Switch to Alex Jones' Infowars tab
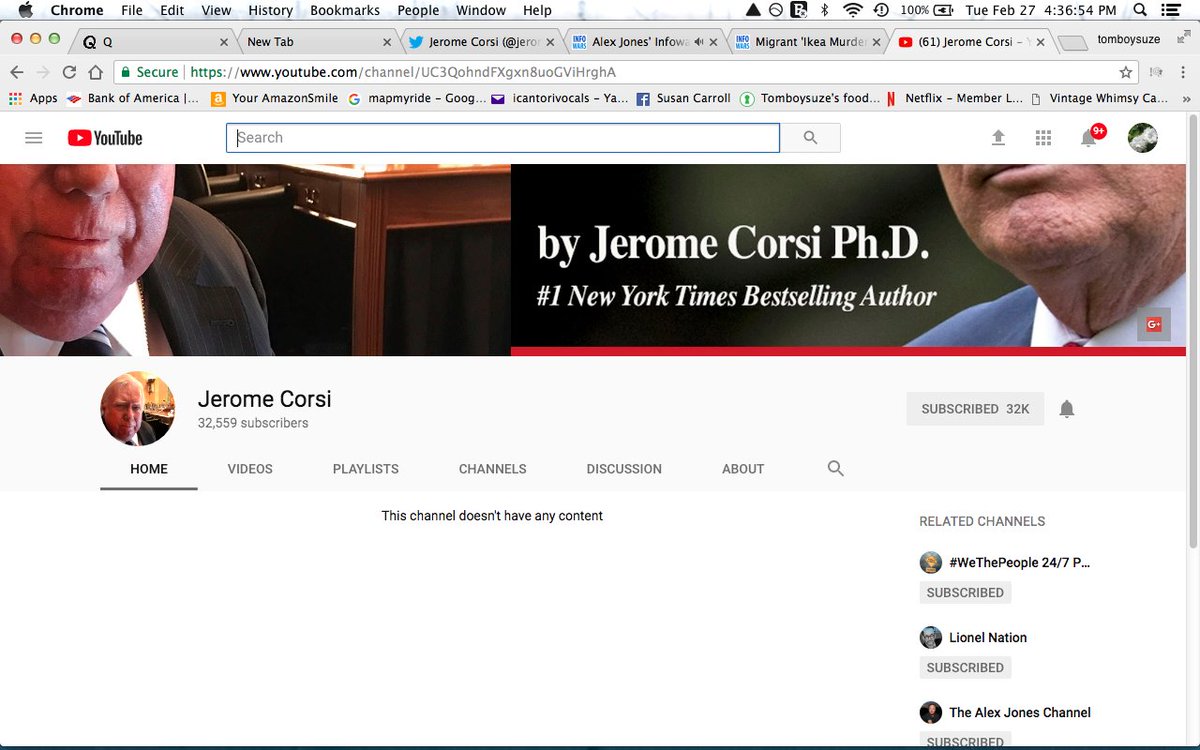Screen dimensions: 1200x750 (x=644, y=42)
